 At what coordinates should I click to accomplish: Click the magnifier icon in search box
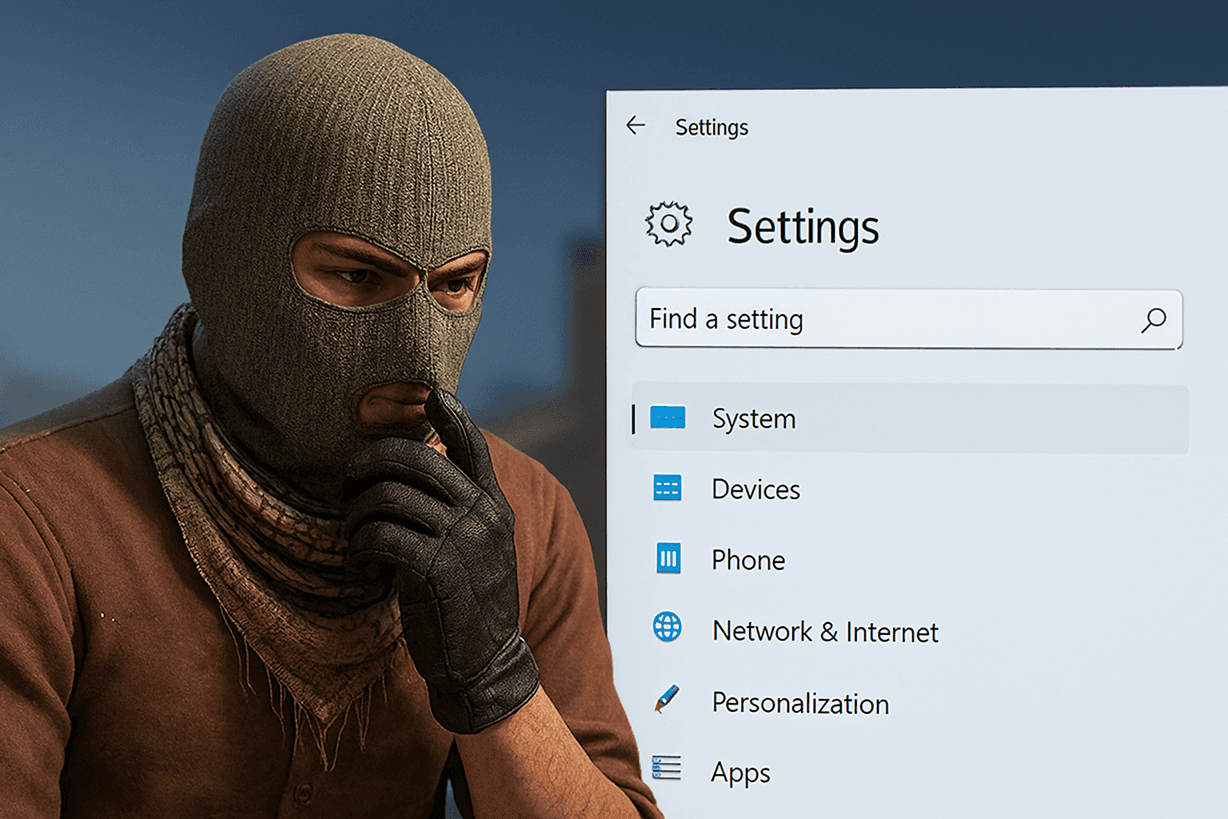[1154, 319]
